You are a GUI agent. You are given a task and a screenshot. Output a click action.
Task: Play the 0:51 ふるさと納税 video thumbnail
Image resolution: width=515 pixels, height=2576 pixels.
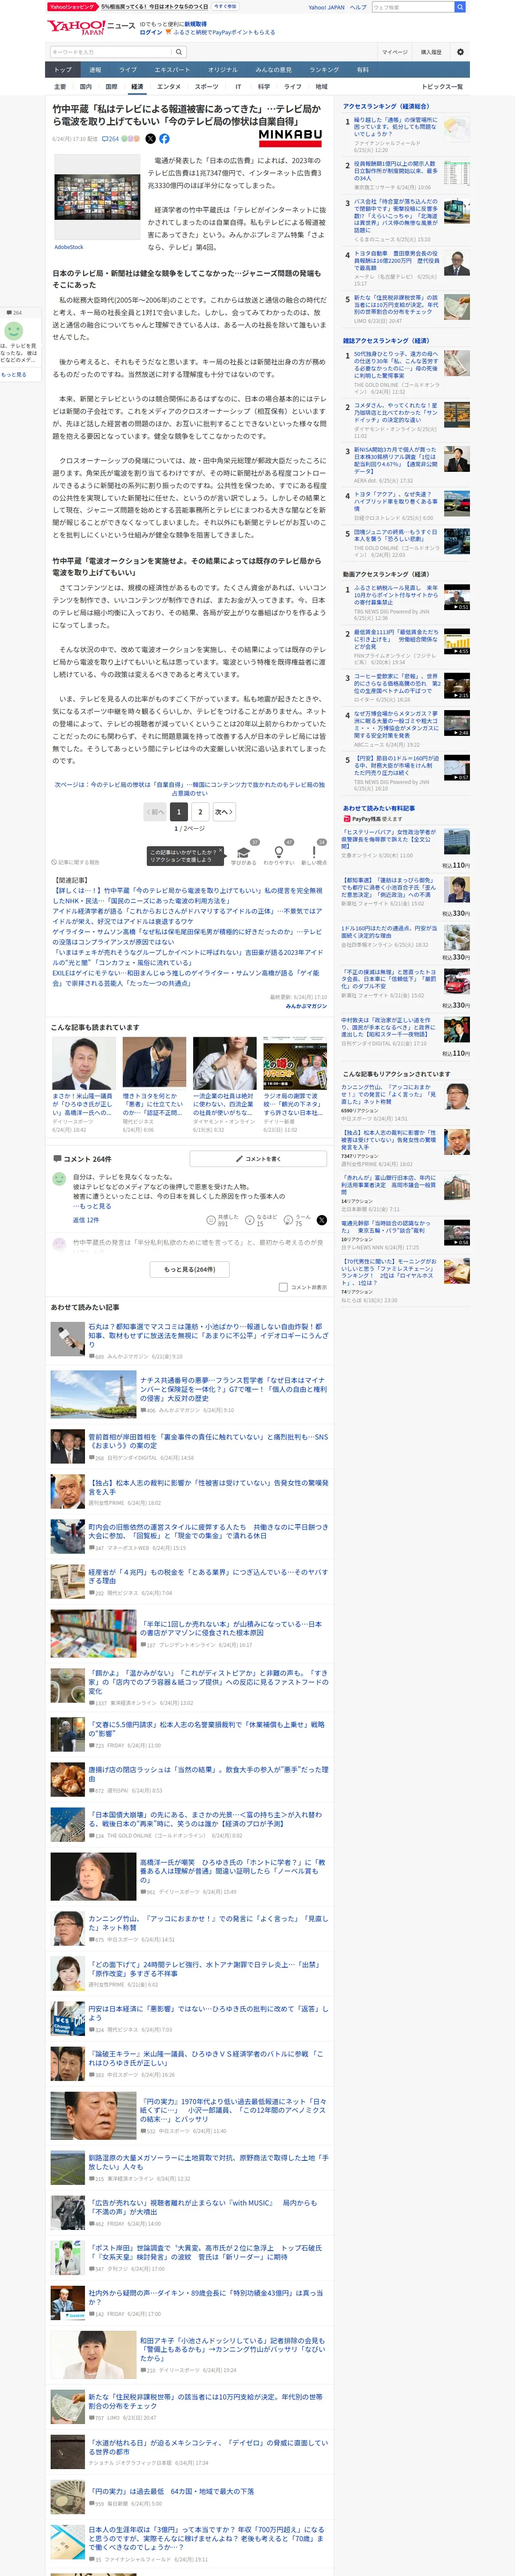coord(457,597)
